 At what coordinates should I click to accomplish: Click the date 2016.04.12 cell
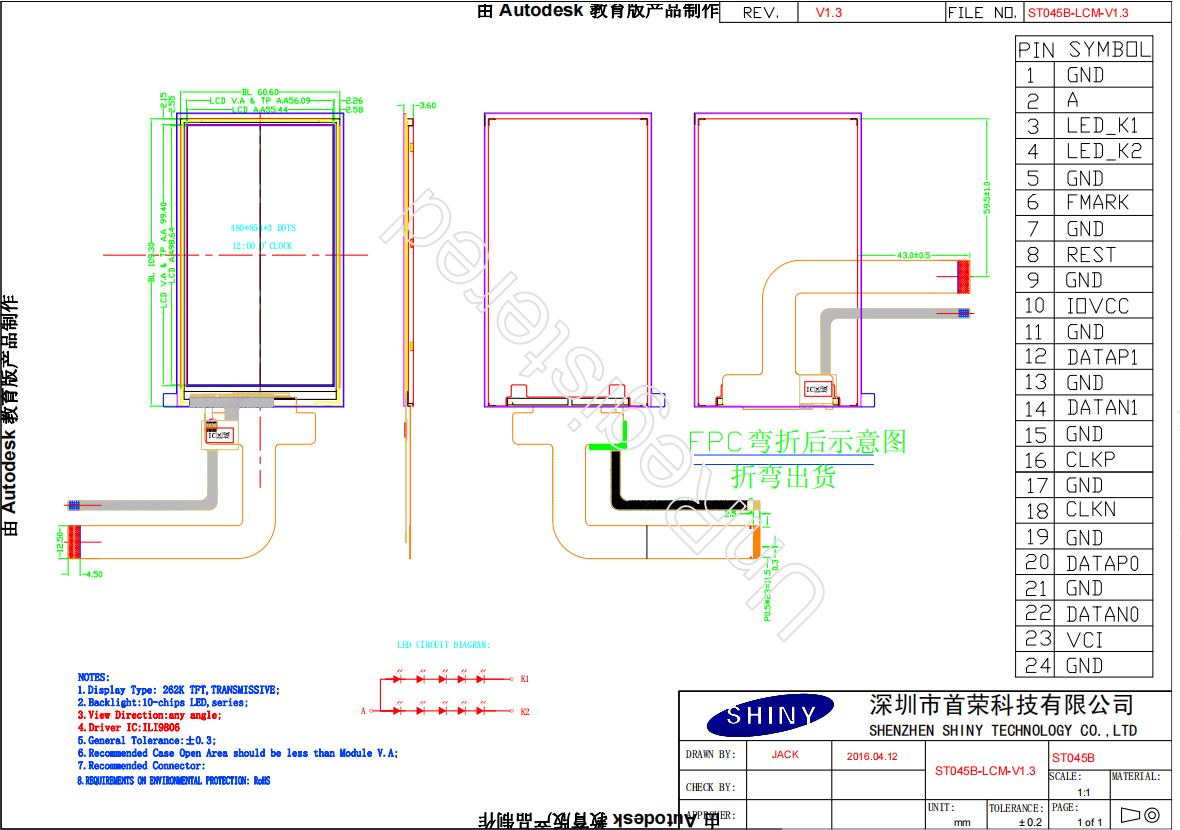pyautogui.click(x=871, y=756)
